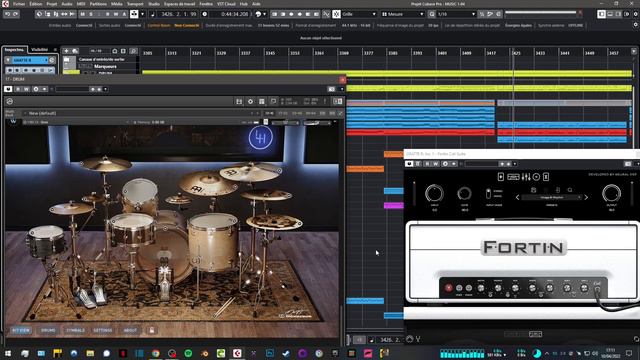This screenshot has height=360, width=640.
Task: Open the Transport menu
Action: (x=135, y=4)
